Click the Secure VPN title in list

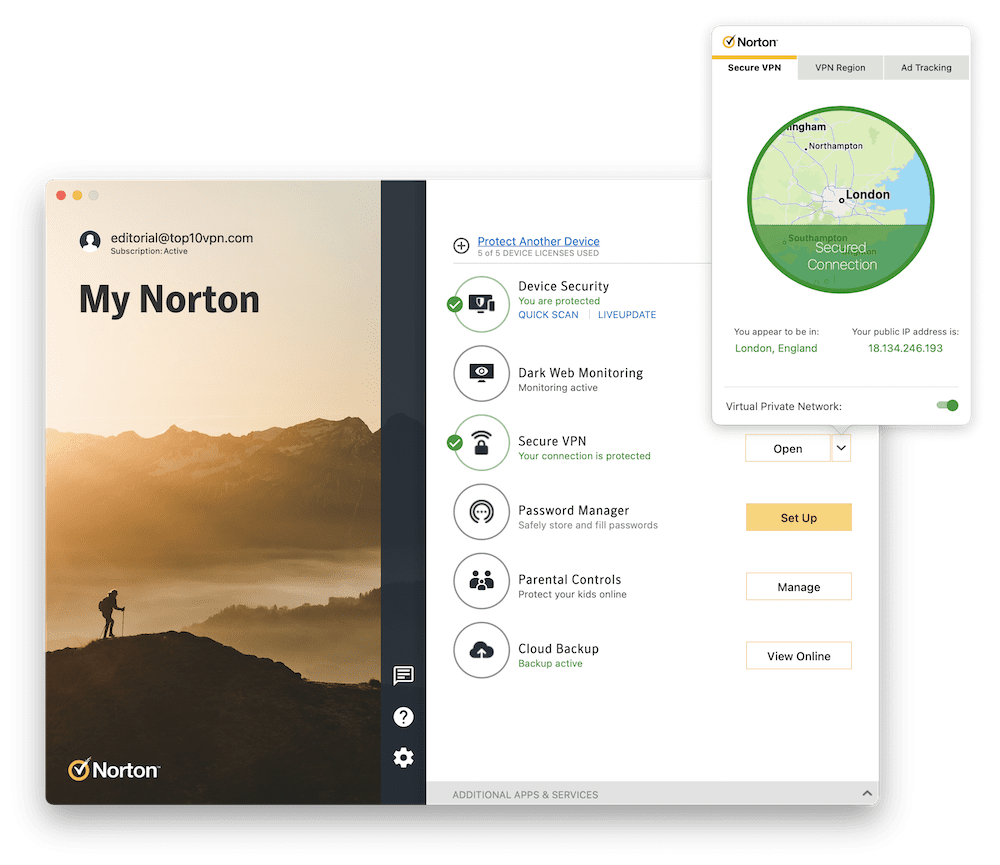pyautogui.click(x=552, y=441)
